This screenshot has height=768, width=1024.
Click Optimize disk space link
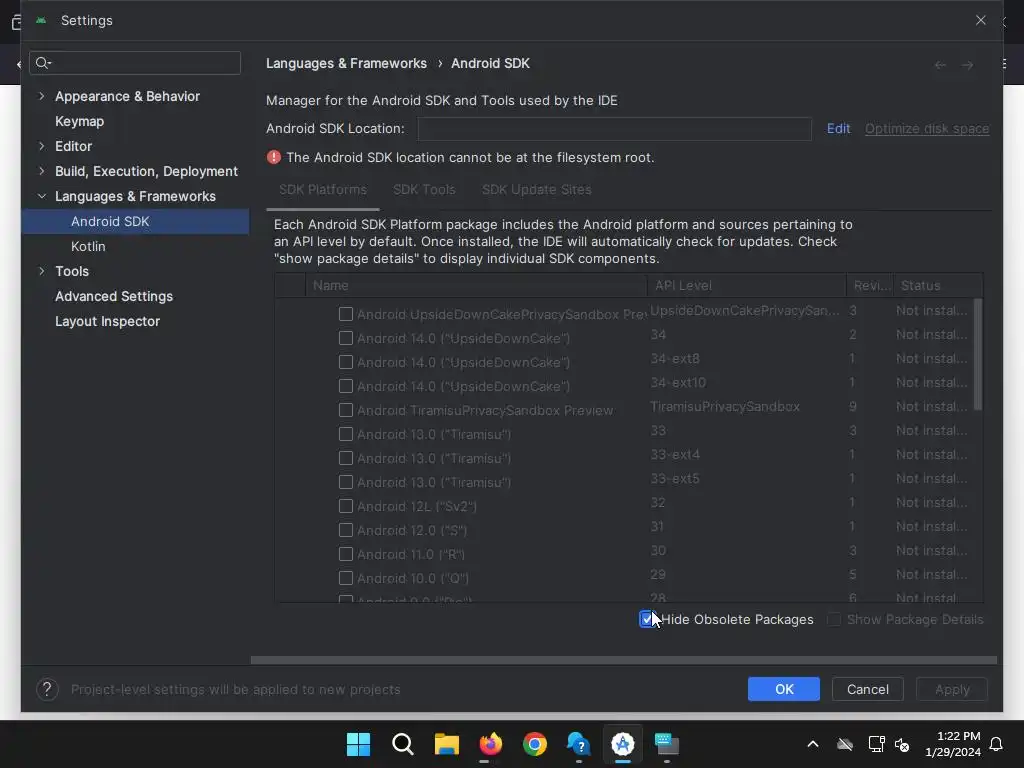pos(927,129)
